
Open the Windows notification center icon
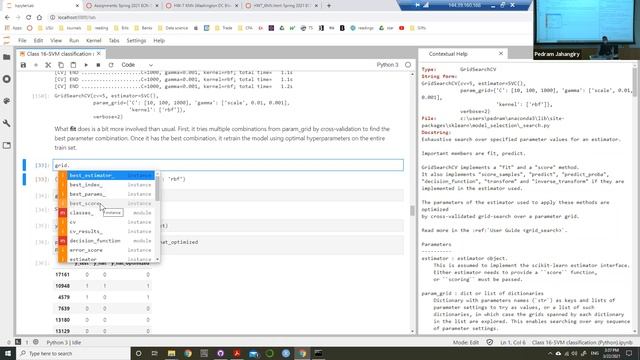[x=629, y=353]
